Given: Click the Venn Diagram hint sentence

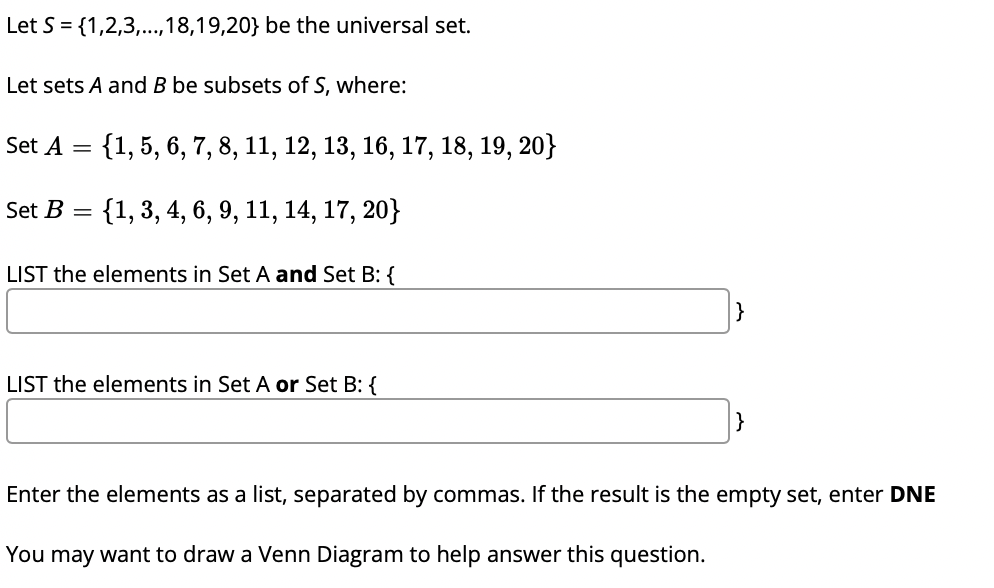Looking at the screenshot, I should click(355, 554).
